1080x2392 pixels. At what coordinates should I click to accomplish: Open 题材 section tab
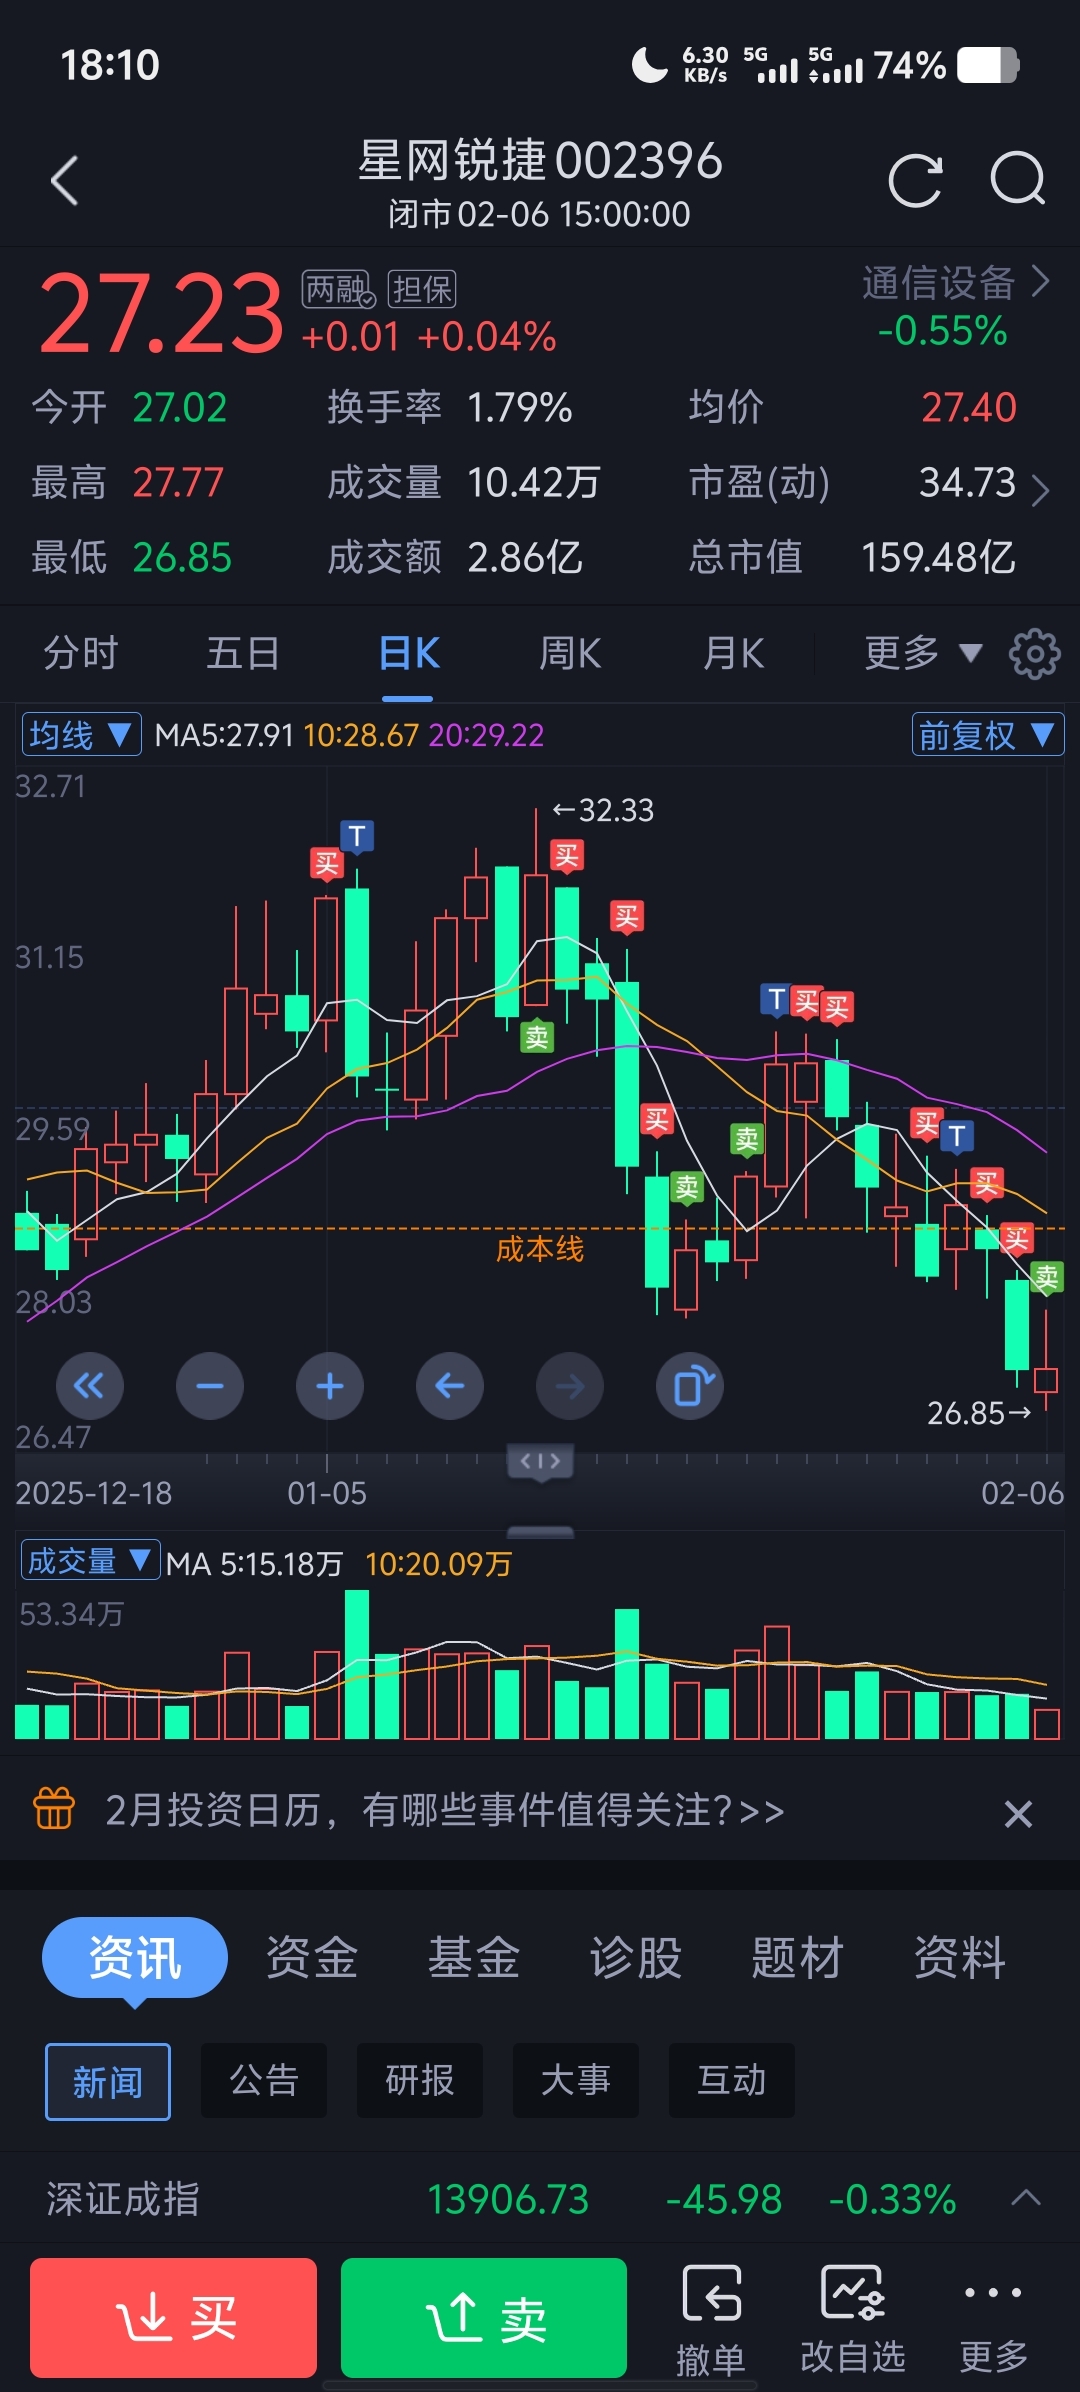(798, 1957)
